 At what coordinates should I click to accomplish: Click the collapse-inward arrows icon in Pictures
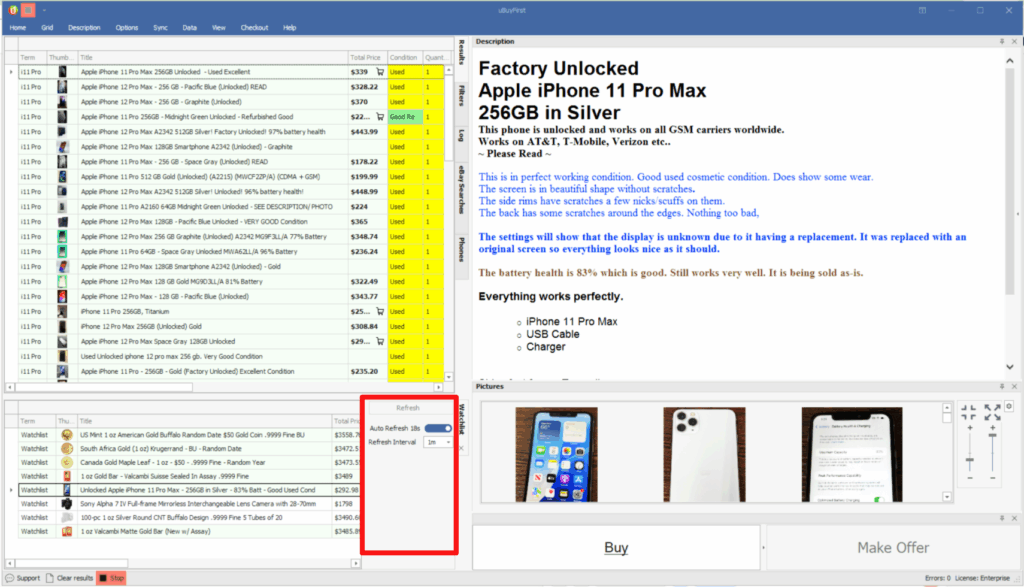pos(969,412)
